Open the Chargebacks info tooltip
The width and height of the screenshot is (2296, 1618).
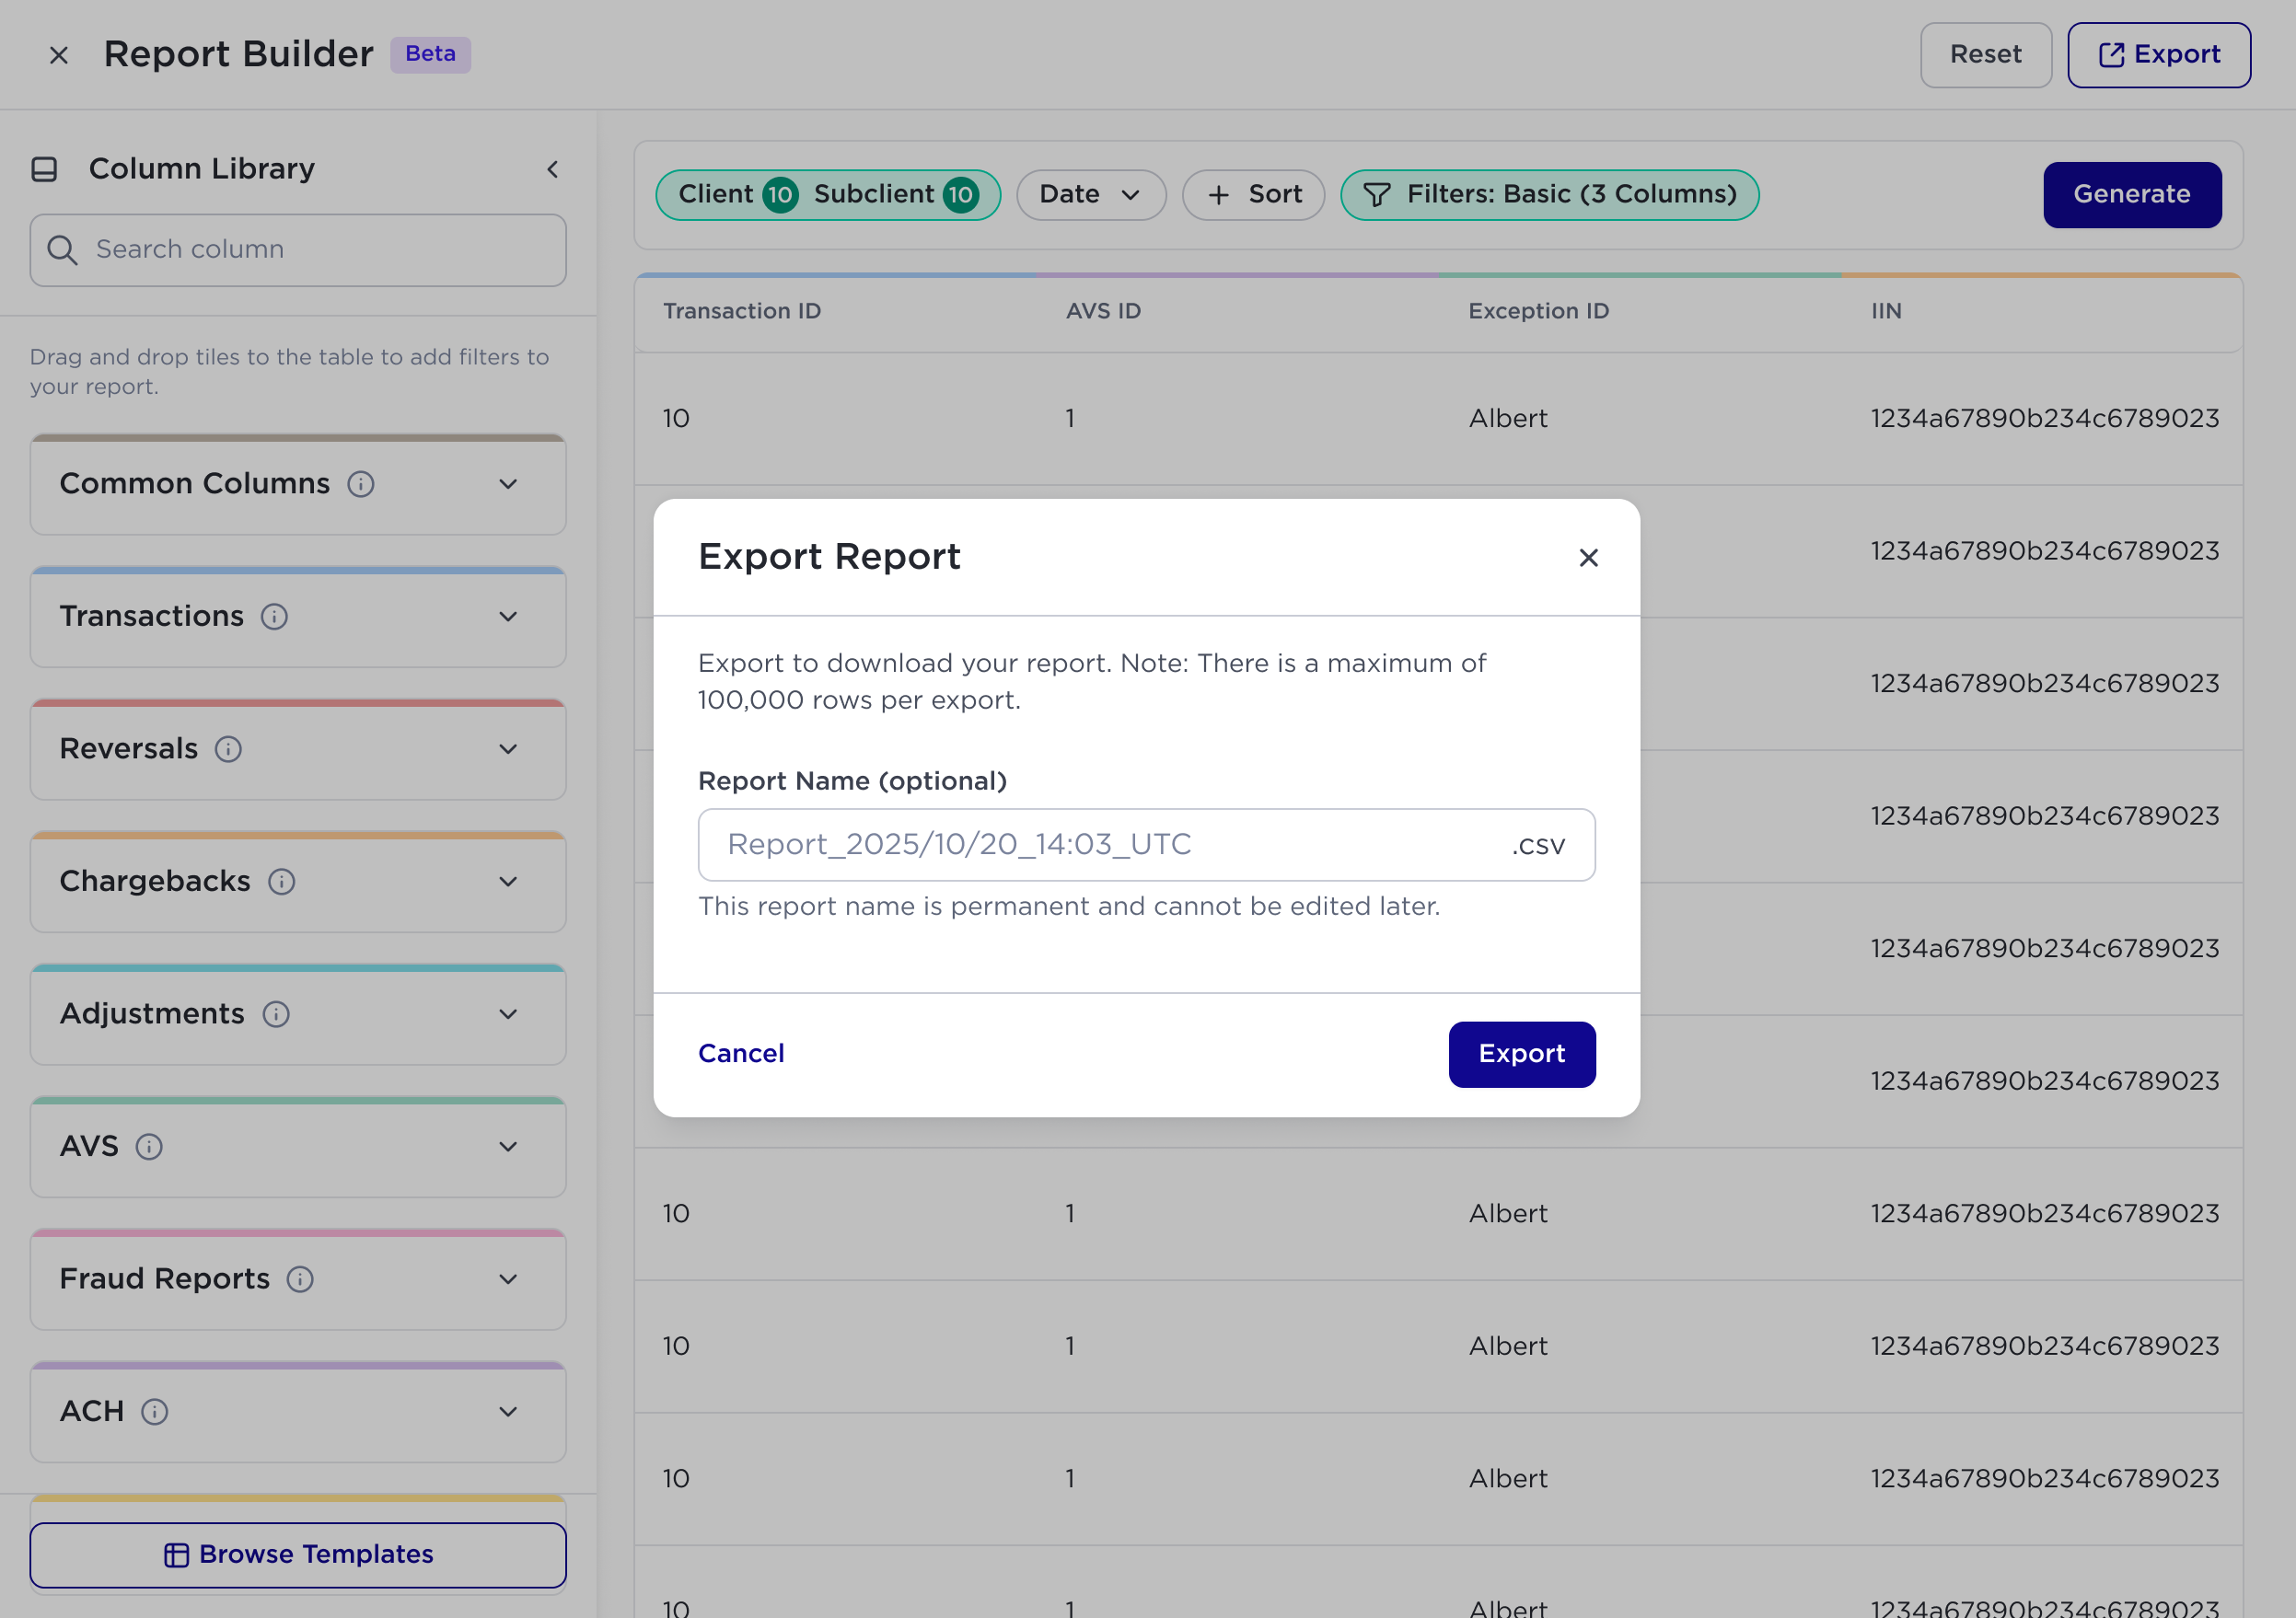click(282, 882)
